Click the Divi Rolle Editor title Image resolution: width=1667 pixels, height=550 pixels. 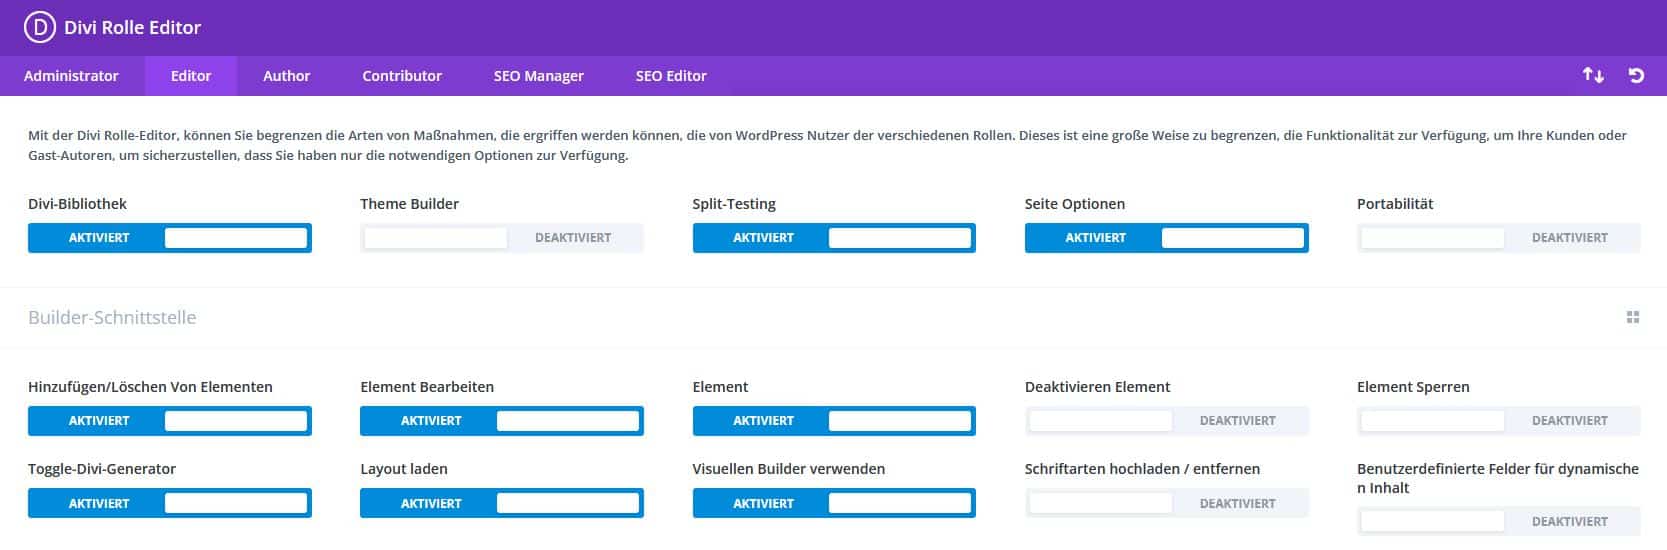click(x=132, y=28)
